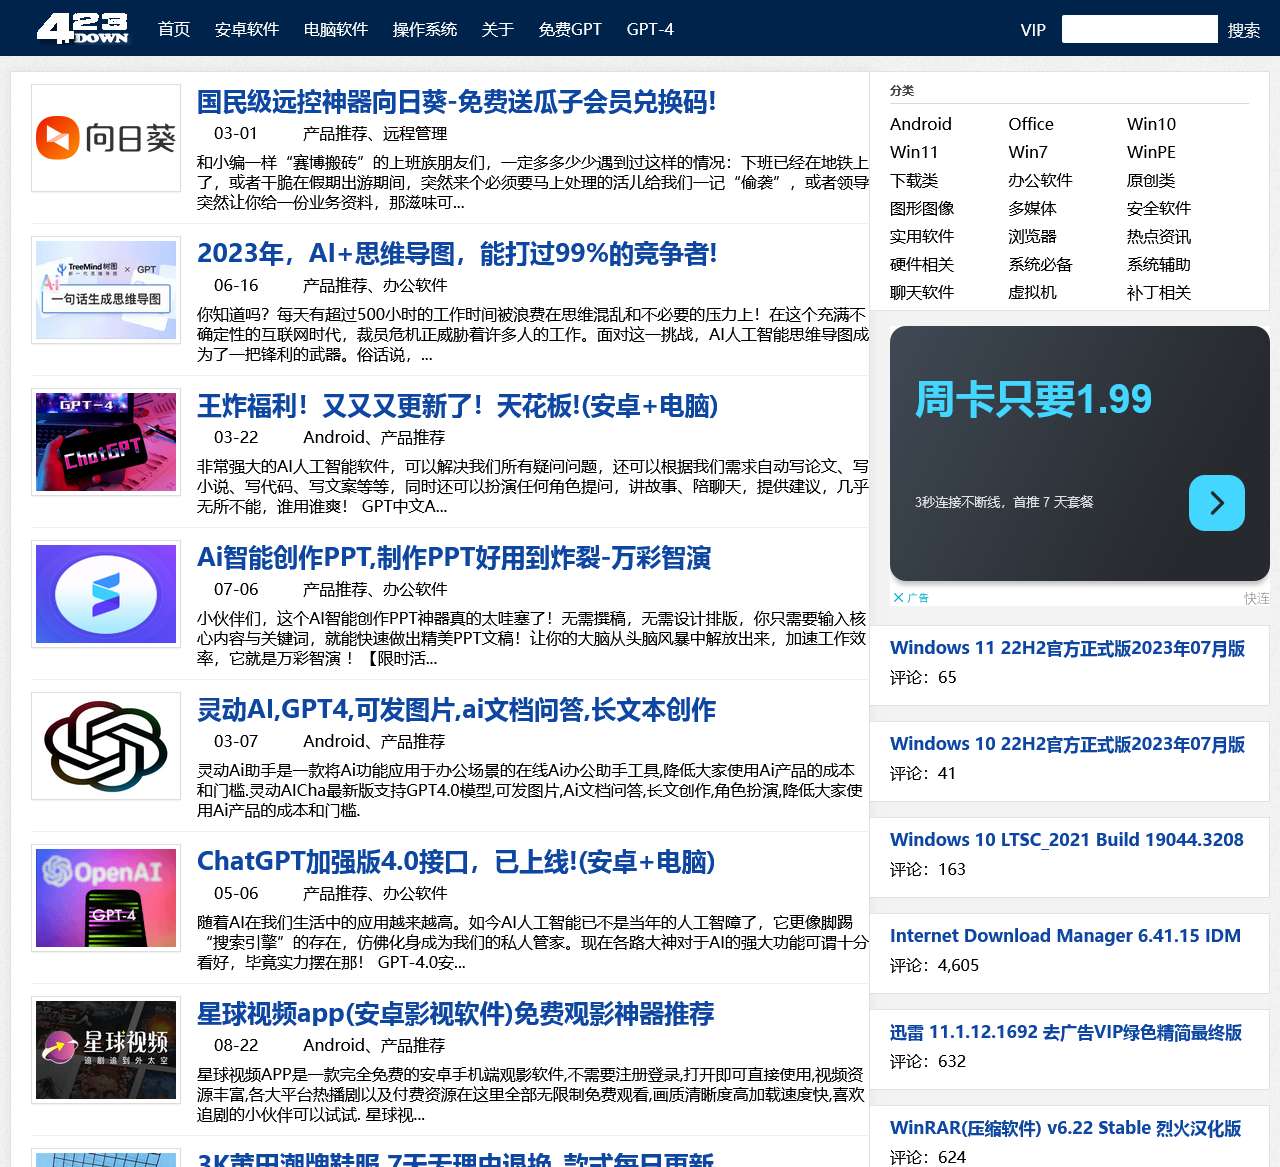Viewport: 1280px width, 1167px height.
Task: Open article 王炸福利！又又又更新了
Action: click(x=457, y=406)
